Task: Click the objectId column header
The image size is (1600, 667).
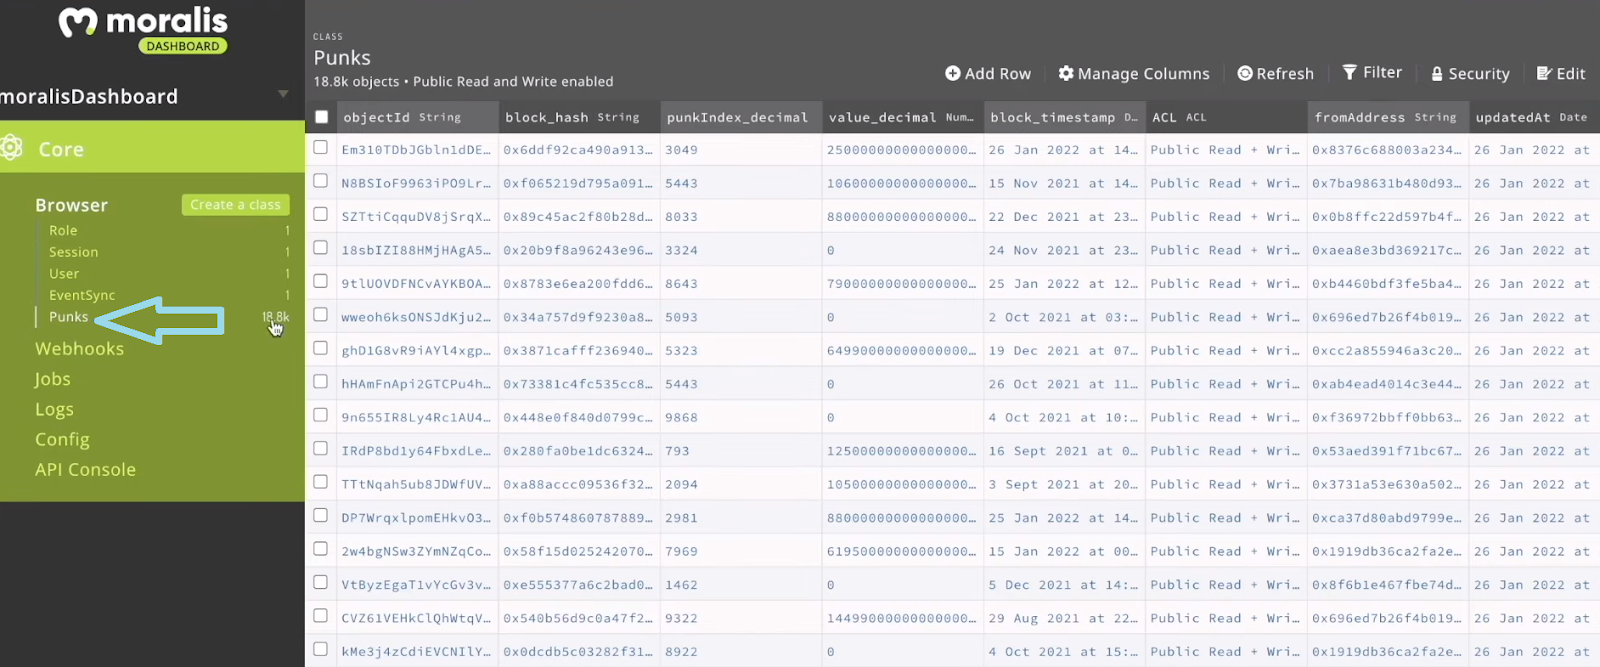Action: [418, 117]
